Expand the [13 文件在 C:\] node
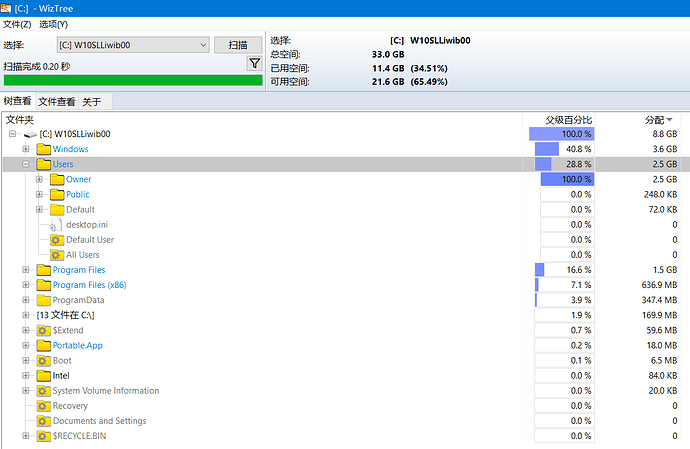Screen dimensions: 690x449 (26, 315)
